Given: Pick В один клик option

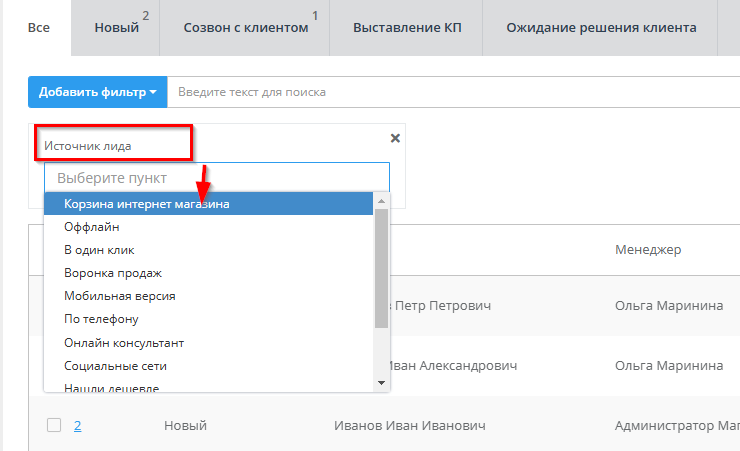Looking at the screenshot, I should click(99, 250).
